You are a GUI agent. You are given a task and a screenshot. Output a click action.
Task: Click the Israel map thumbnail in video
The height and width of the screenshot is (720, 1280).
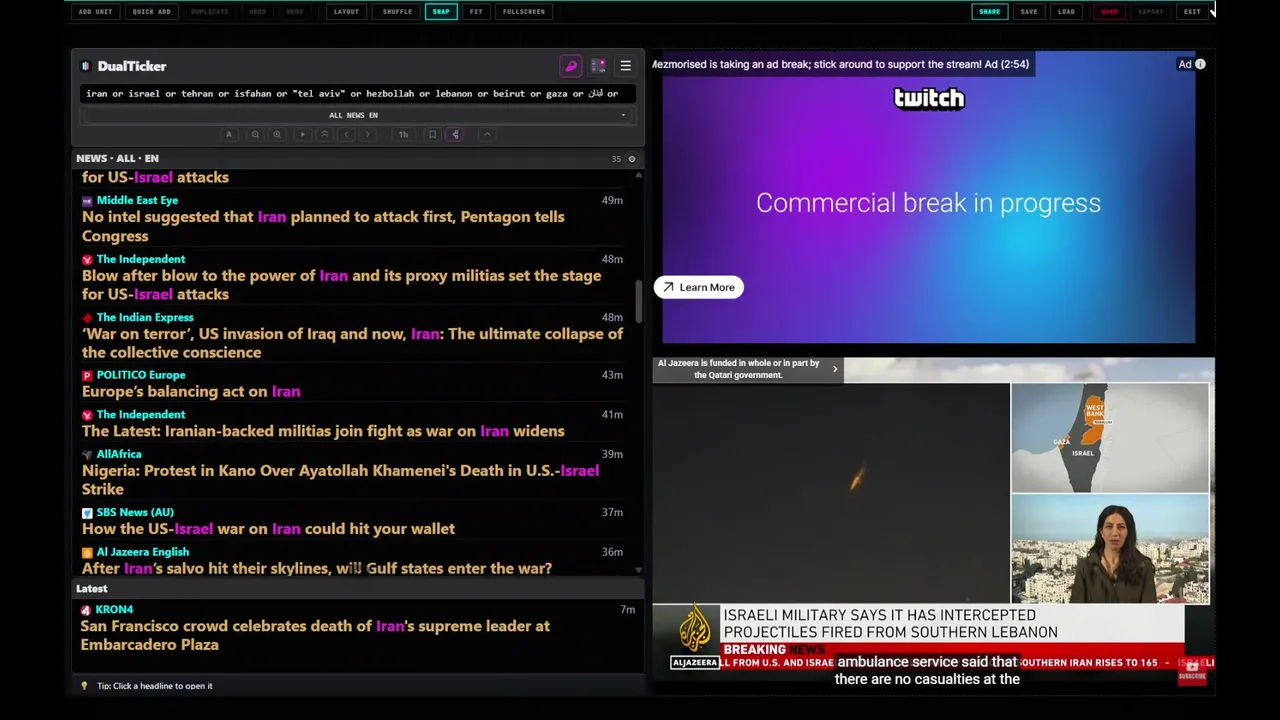pos(1109,438)
